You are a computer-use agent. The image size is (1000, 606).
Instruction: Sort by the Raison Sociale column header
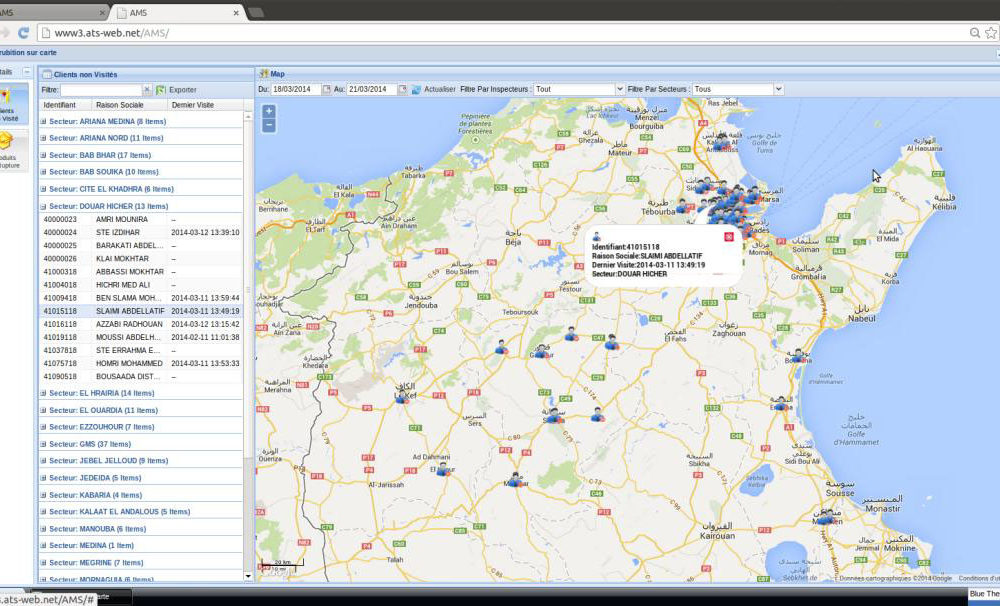[x=119, y=104]
